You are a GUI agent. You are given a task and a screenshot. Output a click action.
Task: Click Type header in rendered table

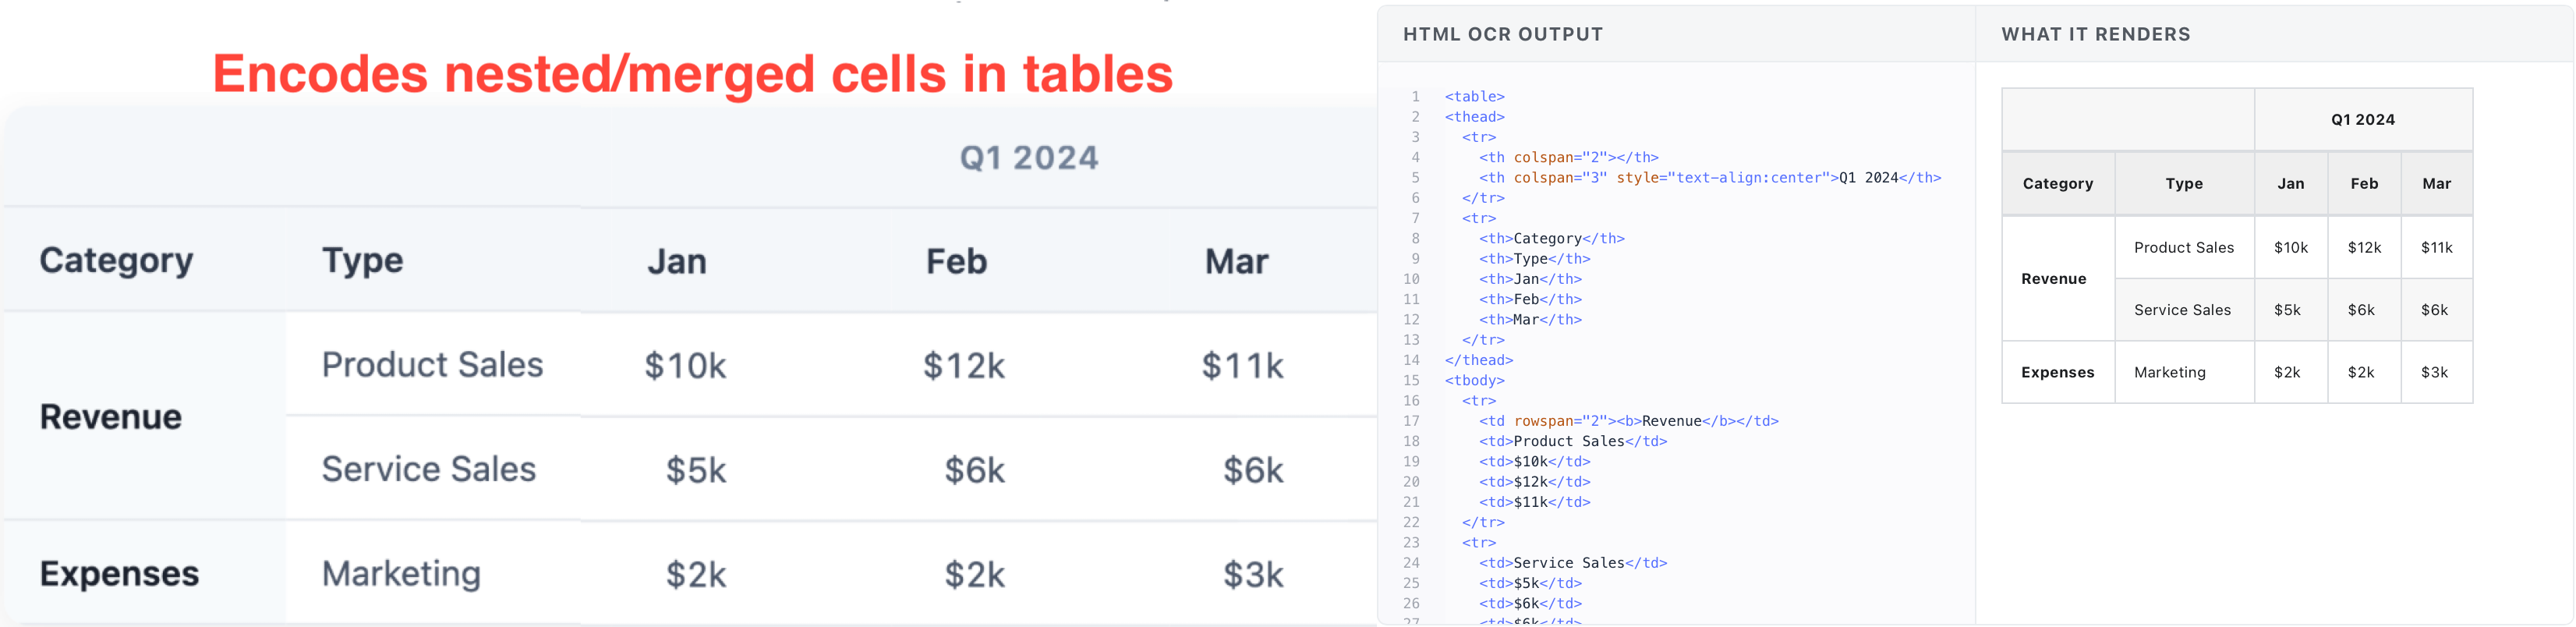[x=2184, y=184]
